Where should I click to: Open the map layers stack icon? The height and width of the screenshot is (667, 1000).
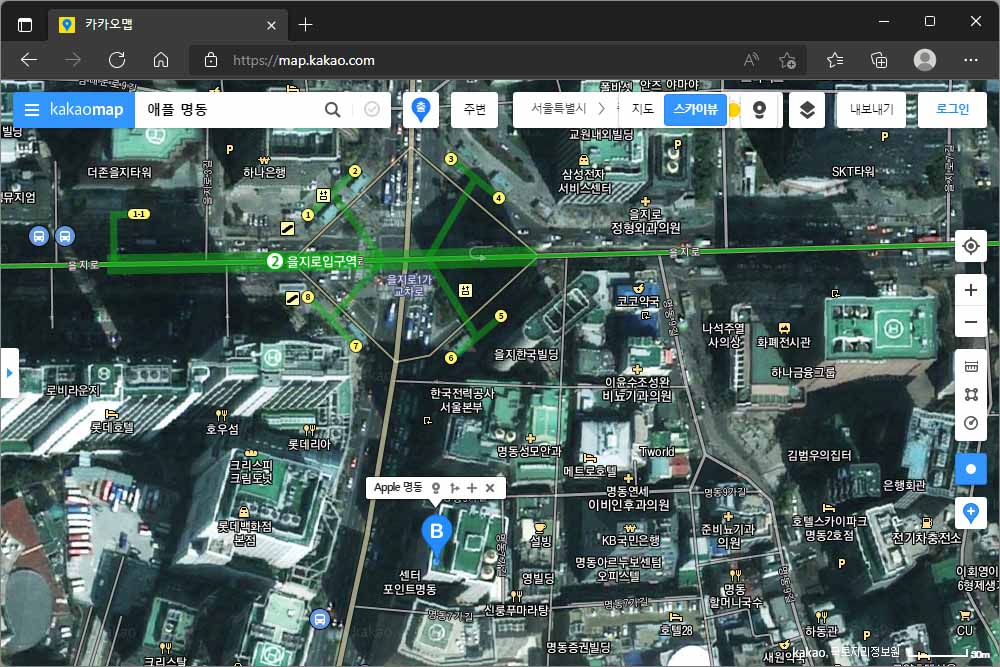pos(807,110)
